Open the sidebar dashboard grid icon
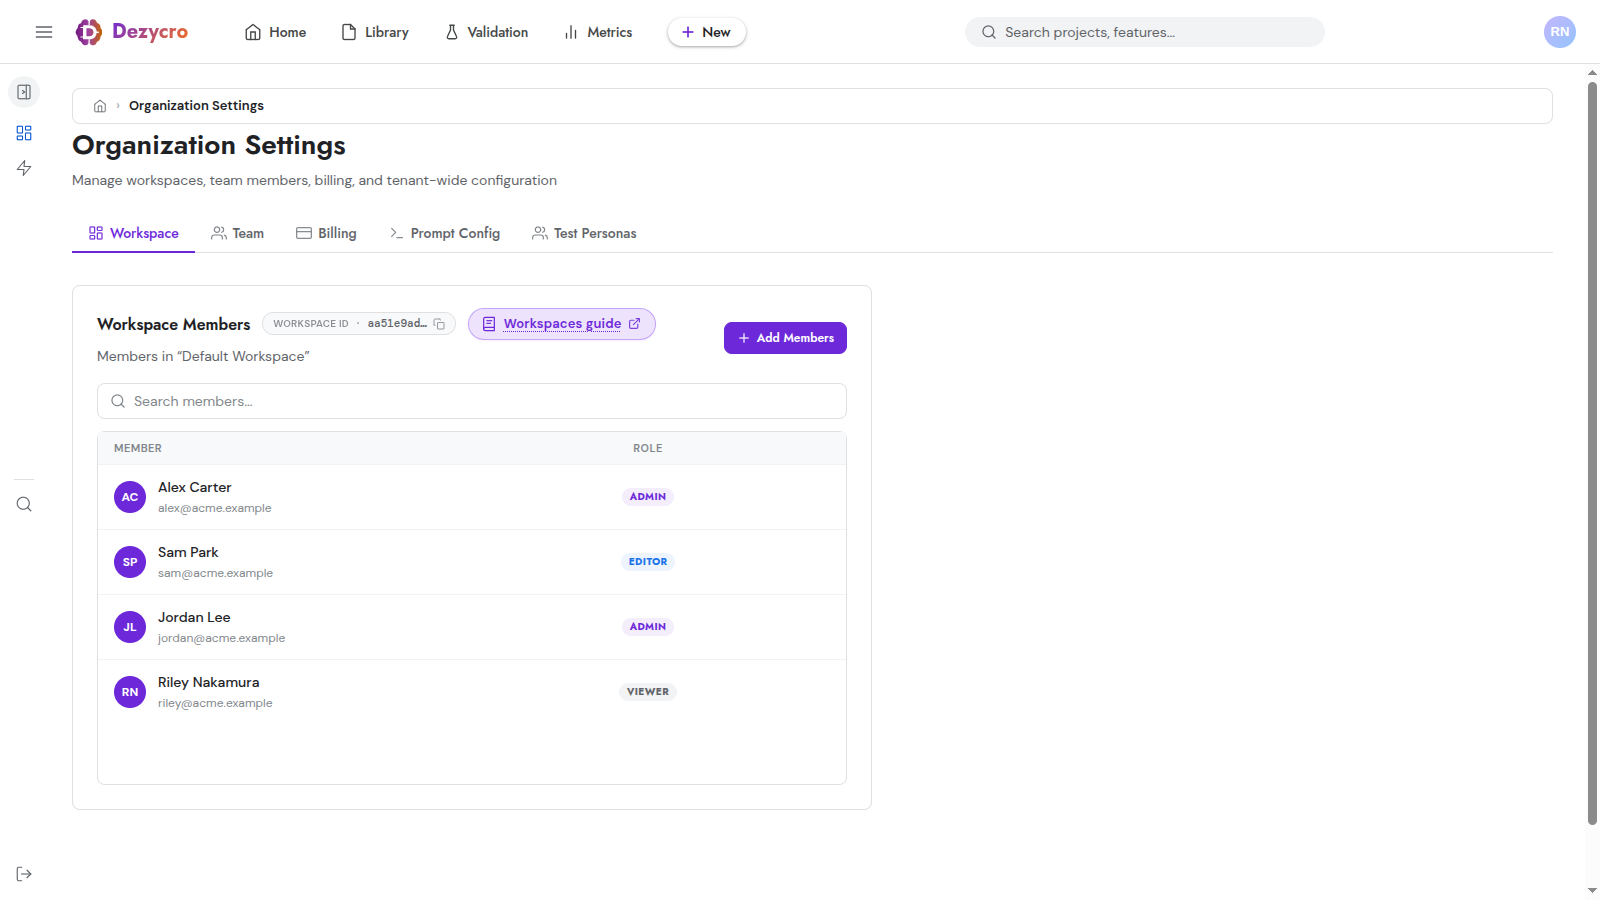 click(24, 133)
